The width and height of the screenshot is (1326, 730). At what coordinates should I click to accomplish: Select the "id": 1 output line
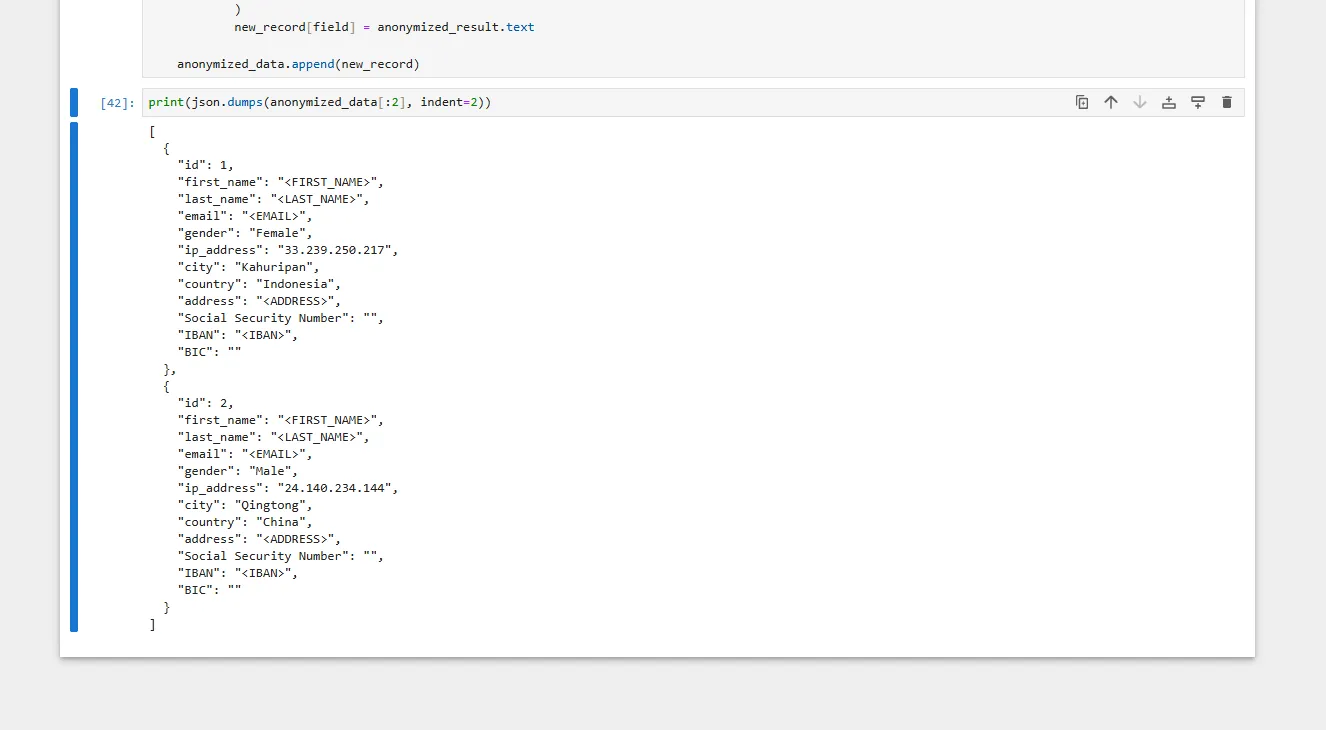206,165
